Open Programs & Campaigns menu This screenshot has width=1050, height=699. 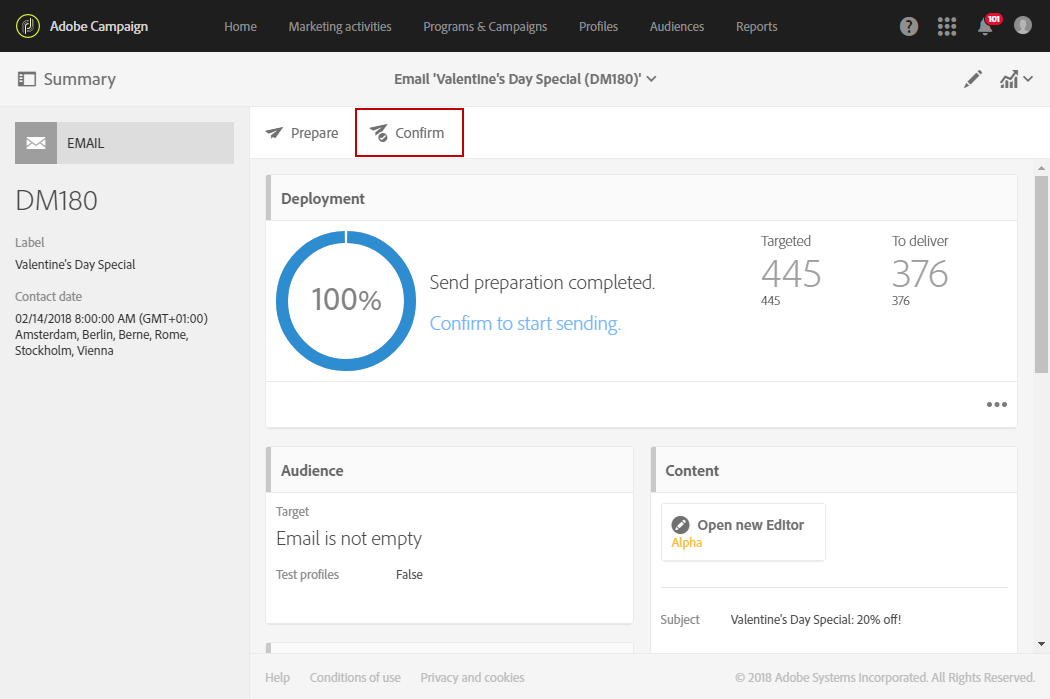point(485,26)
